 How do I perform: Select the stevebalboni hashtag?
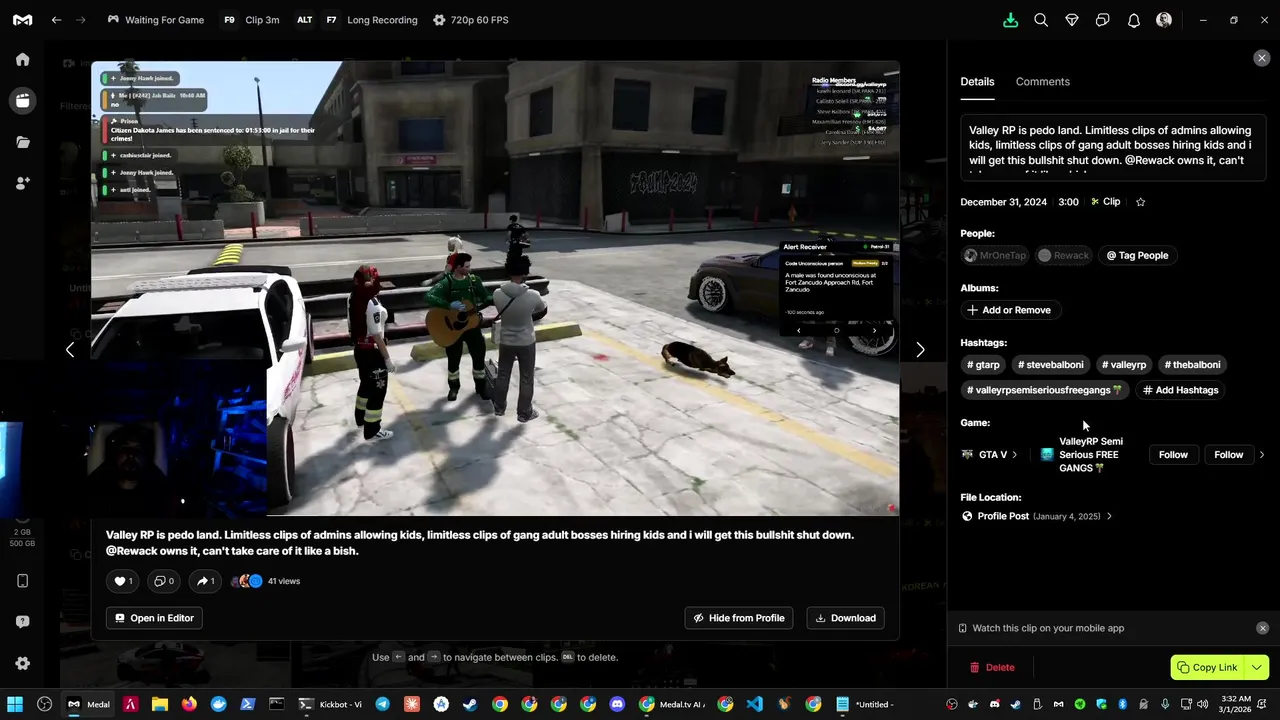(1049, 365)
